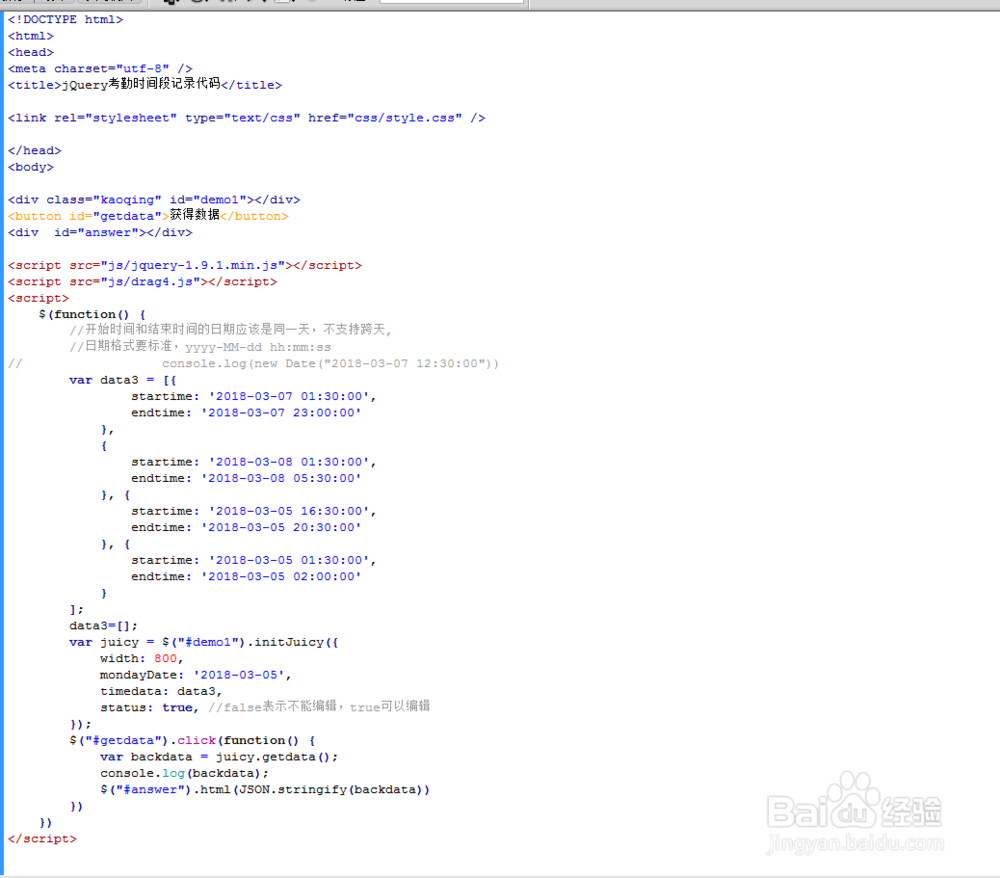Image resolution: width=1000 pixels, height=878 pixels.
Task: Click the mondayDate: '2018-03-05' line
Action: 196,675
